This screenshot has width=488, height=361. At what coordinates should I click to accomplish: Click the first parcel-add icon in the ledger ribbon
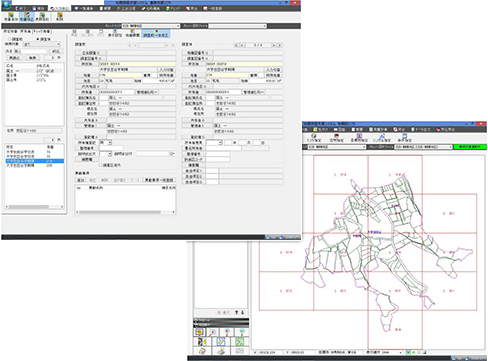pyautogui.click(x=11, y=17)
